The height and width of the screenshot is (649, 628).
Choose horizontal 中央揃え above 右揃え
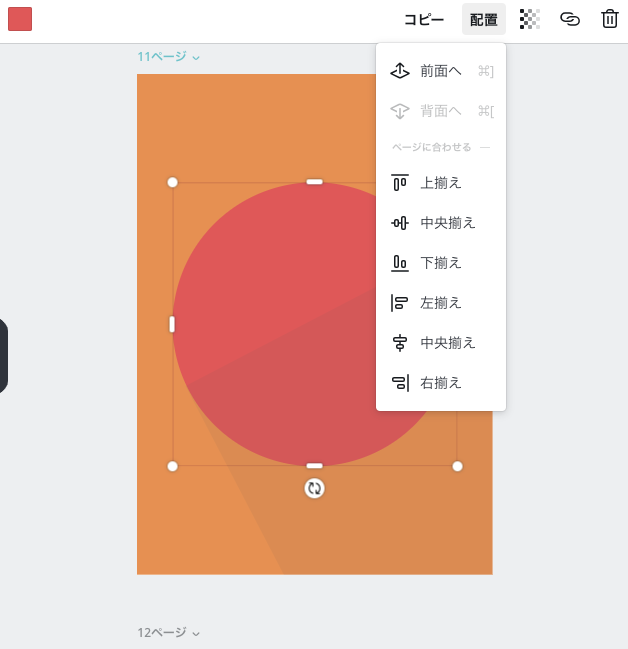[x=441, y=343]
